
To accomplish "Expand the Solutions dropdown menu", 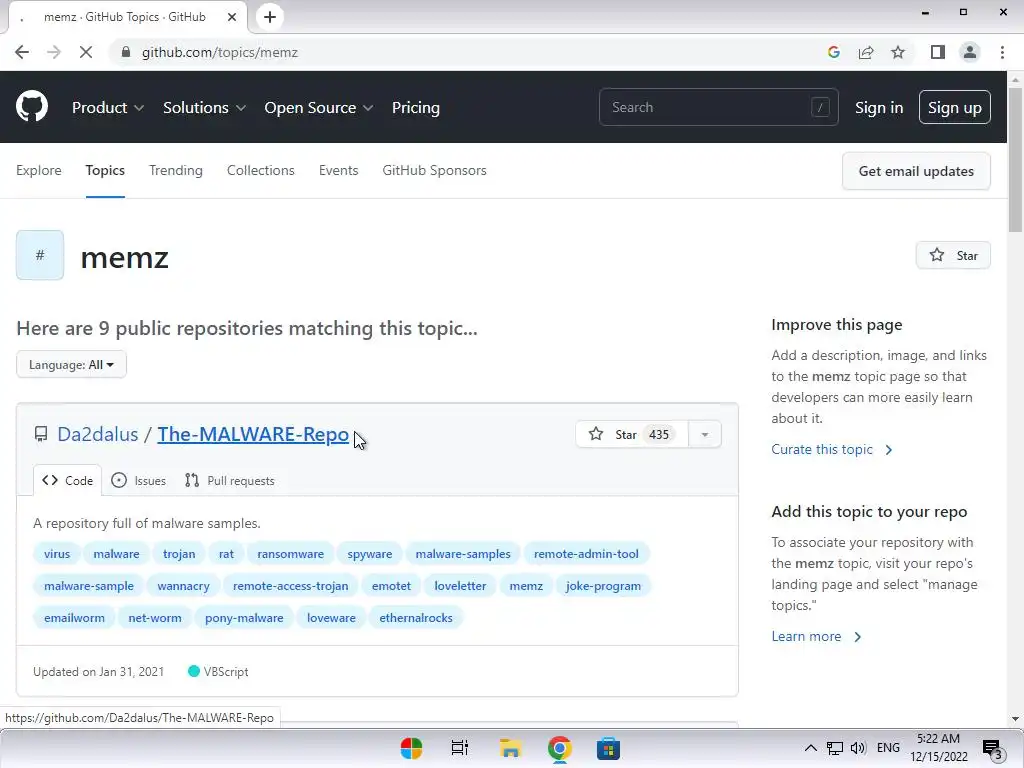I will pyautogui.click(x=204, y=107).
